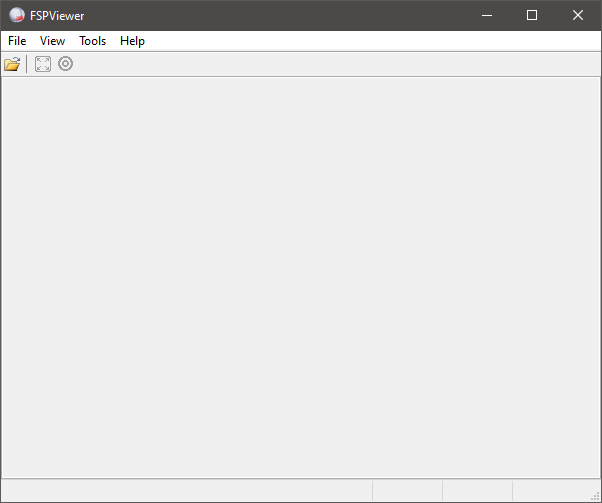
Task: Close the FSPViewer window
Action: 578,15
